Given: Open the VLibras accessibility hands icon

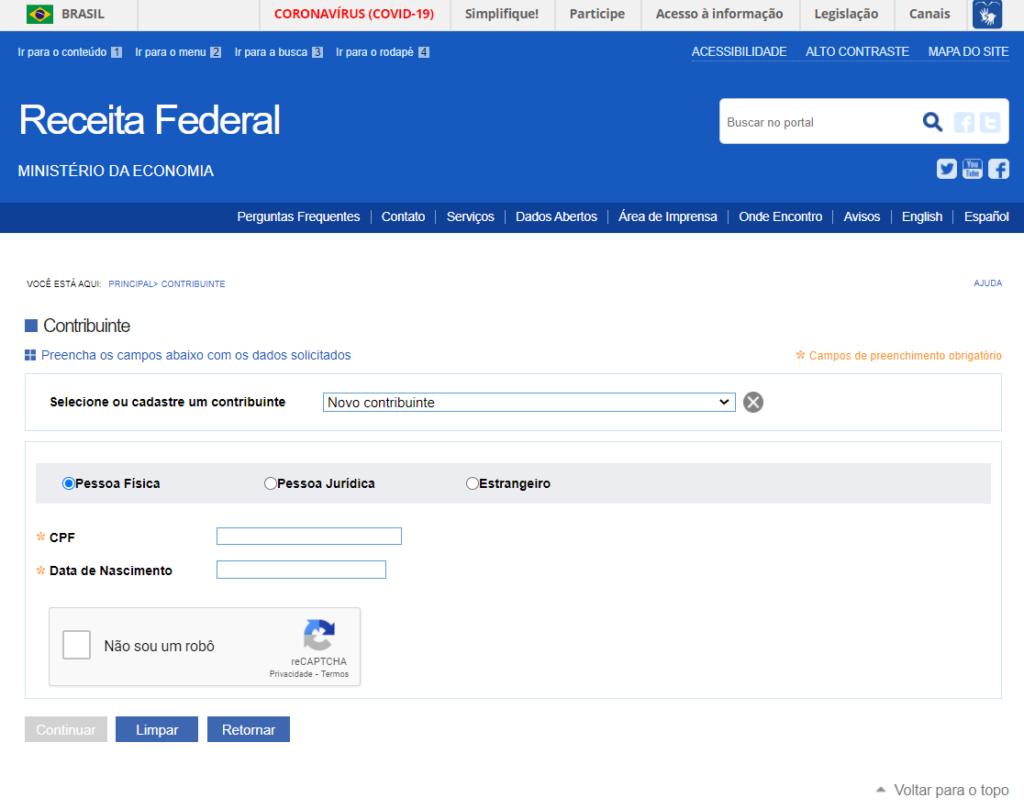Looking at the screenshot, I should pos(987,14).
